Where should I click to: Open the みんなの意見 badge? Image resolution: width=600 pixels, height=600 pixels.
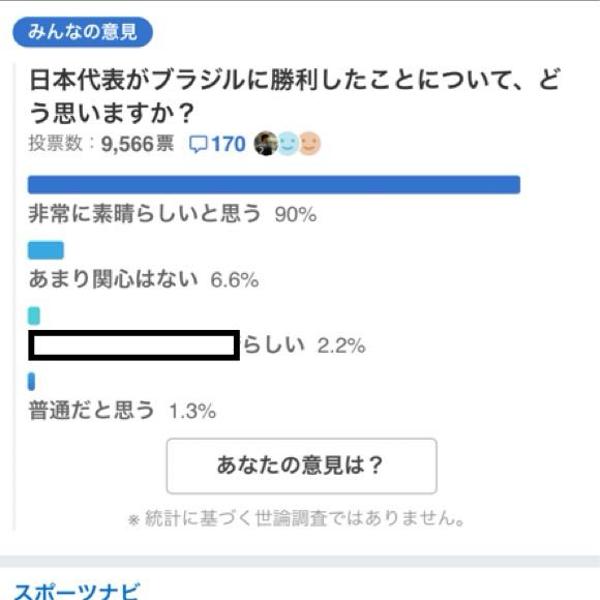(83, 33)
